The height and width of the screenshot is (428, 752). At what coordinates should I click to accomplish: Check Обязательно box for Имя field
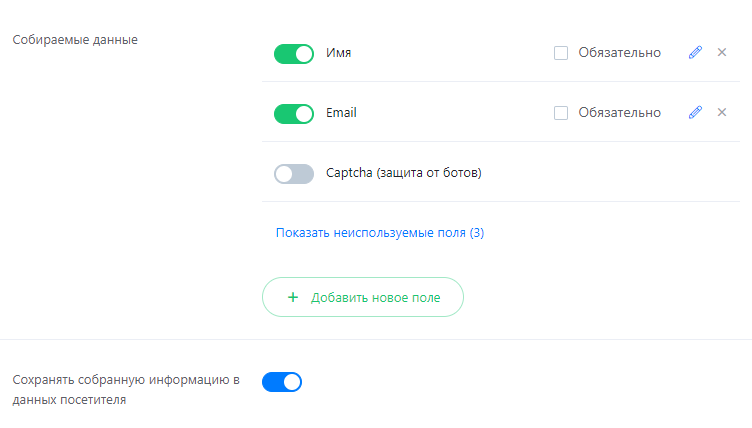click(561, 53)
